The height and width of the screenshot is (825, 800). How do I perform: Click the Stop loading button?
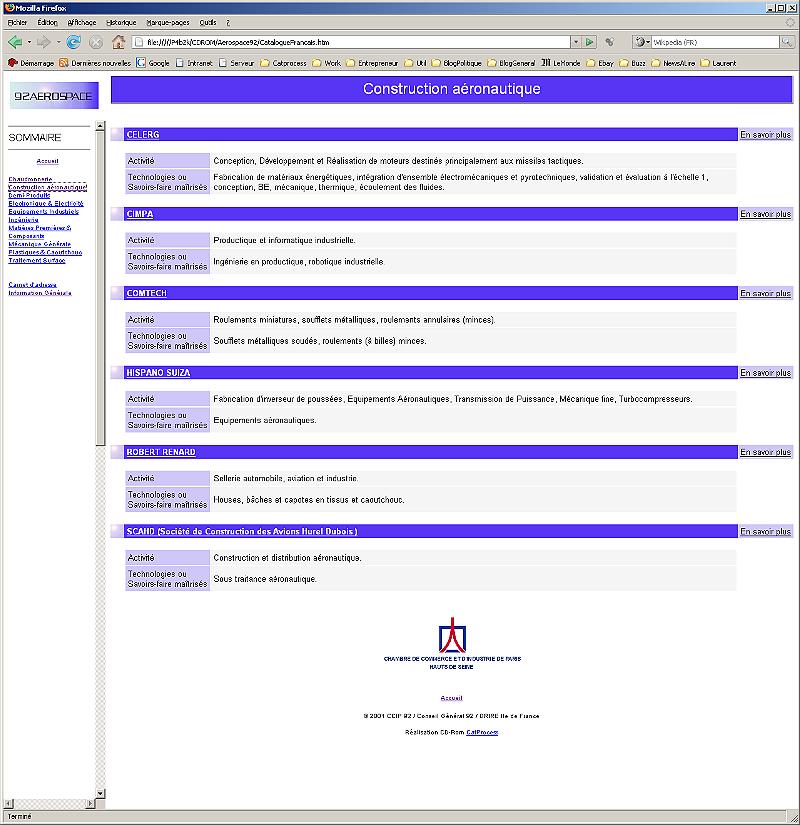click(x=96, y=42)
